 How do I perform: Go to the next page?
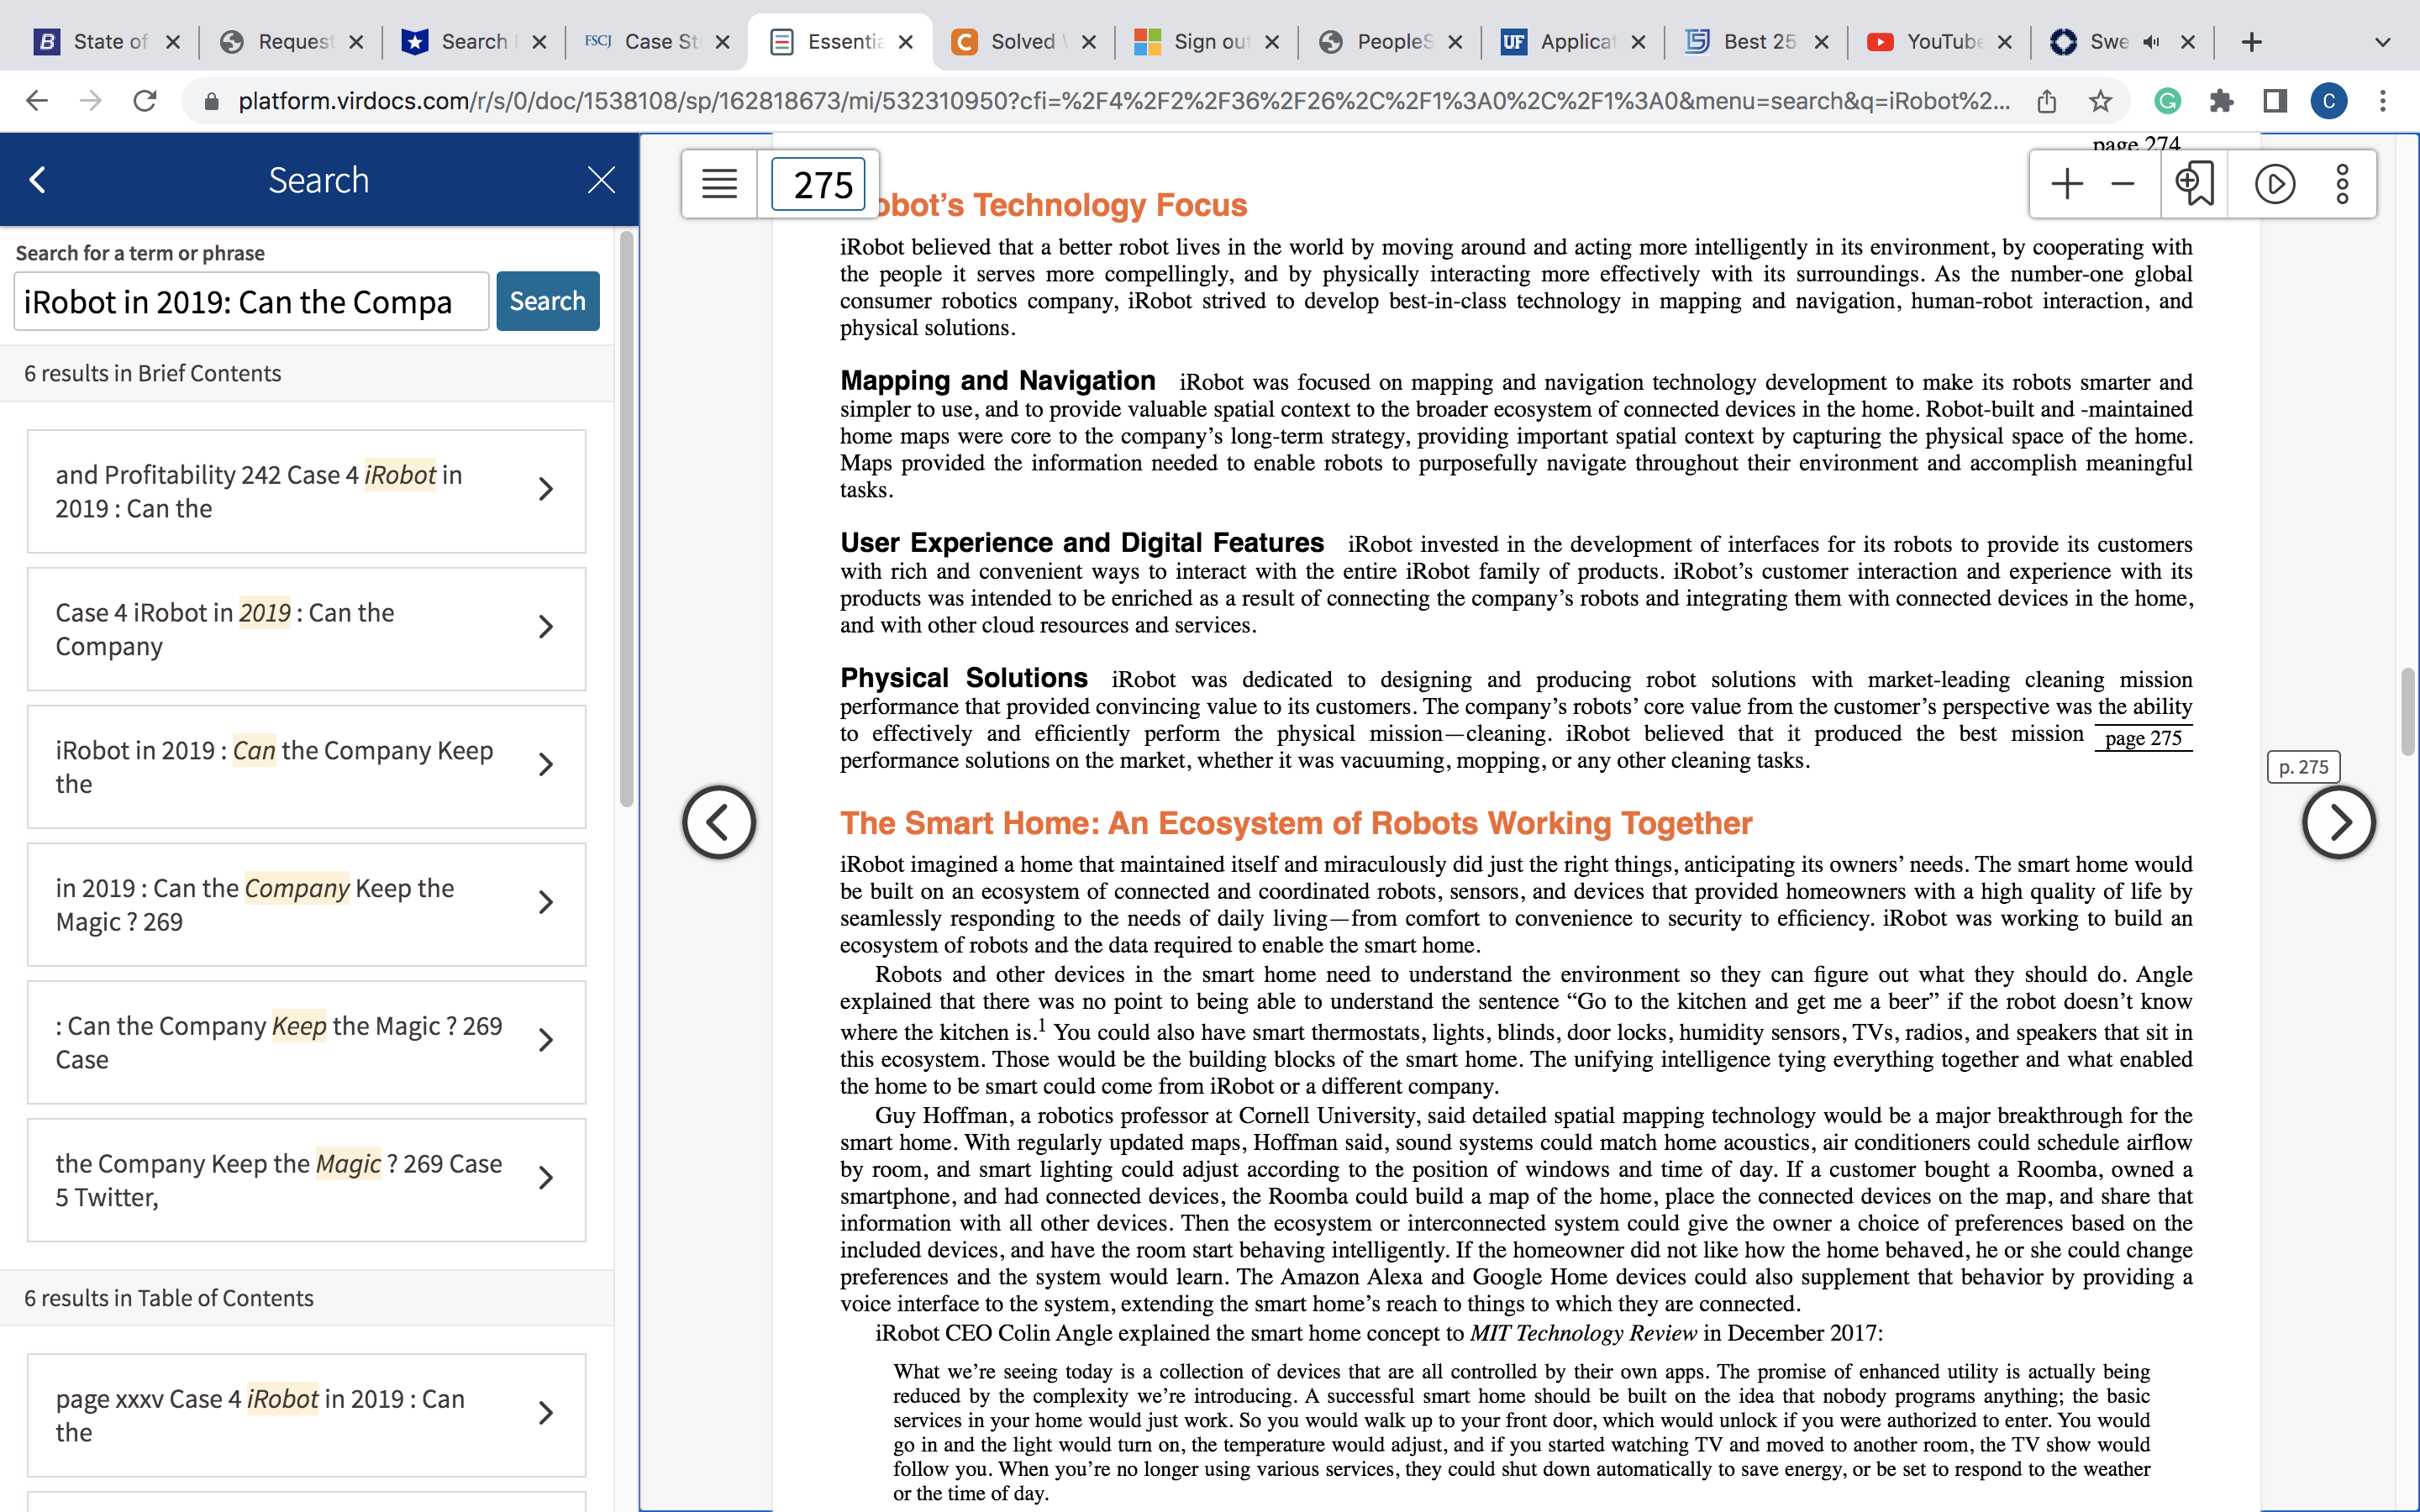point(2338,822)
